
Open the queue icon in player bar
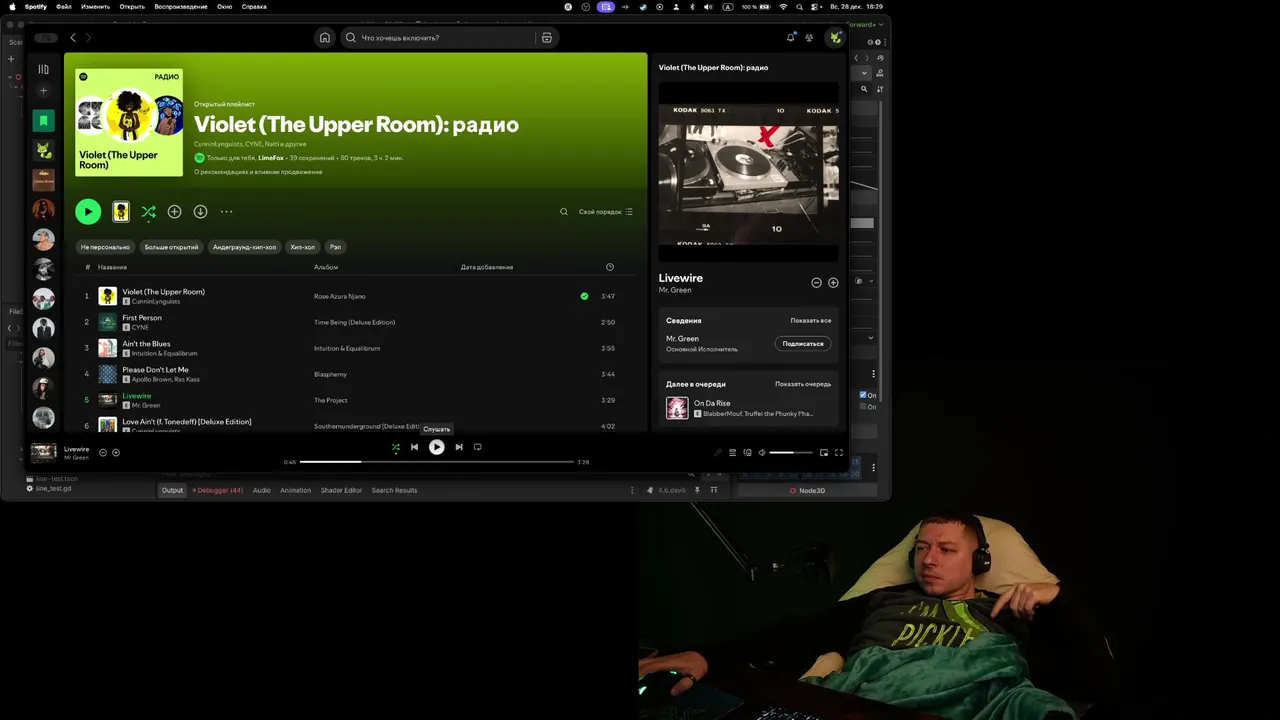pyautogui.click(x=732, y=453)
